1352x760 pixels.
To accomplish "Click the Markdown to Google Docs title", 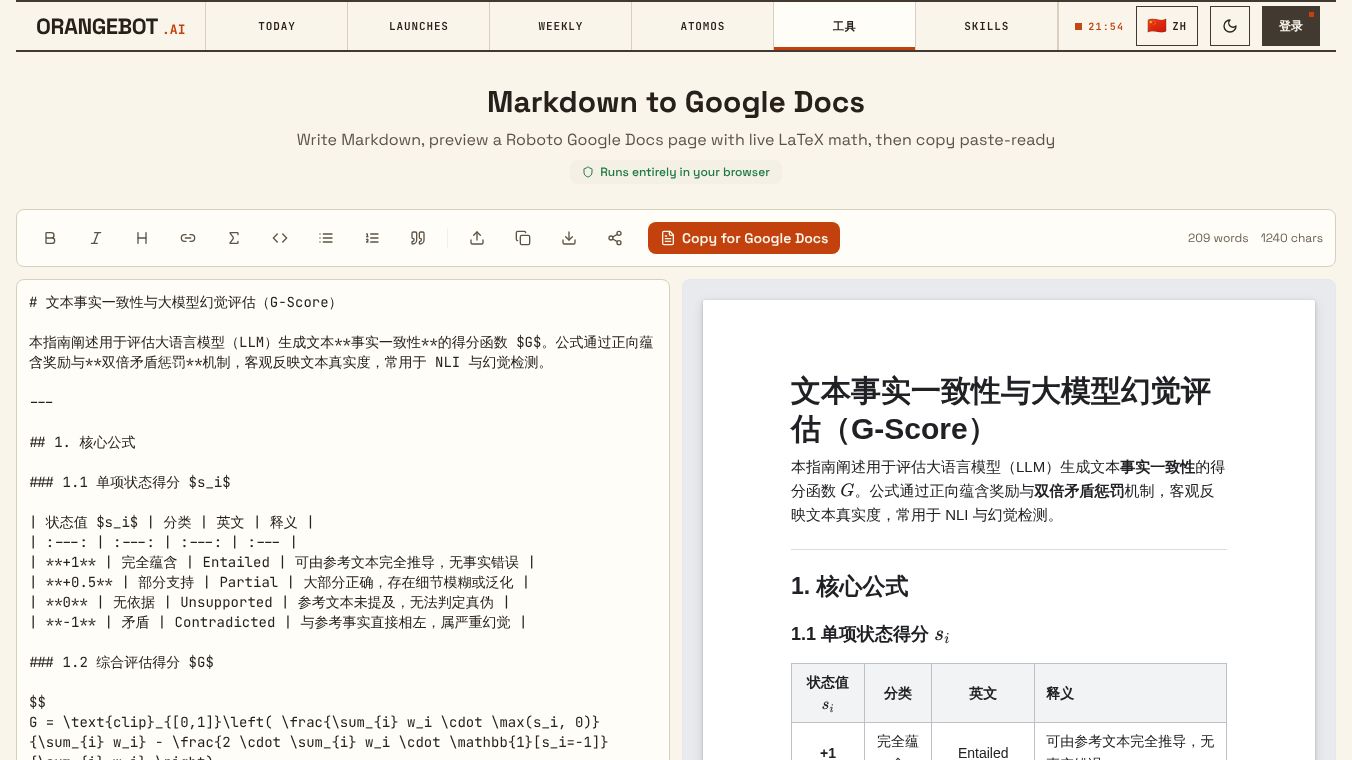I will pos(676,102).
